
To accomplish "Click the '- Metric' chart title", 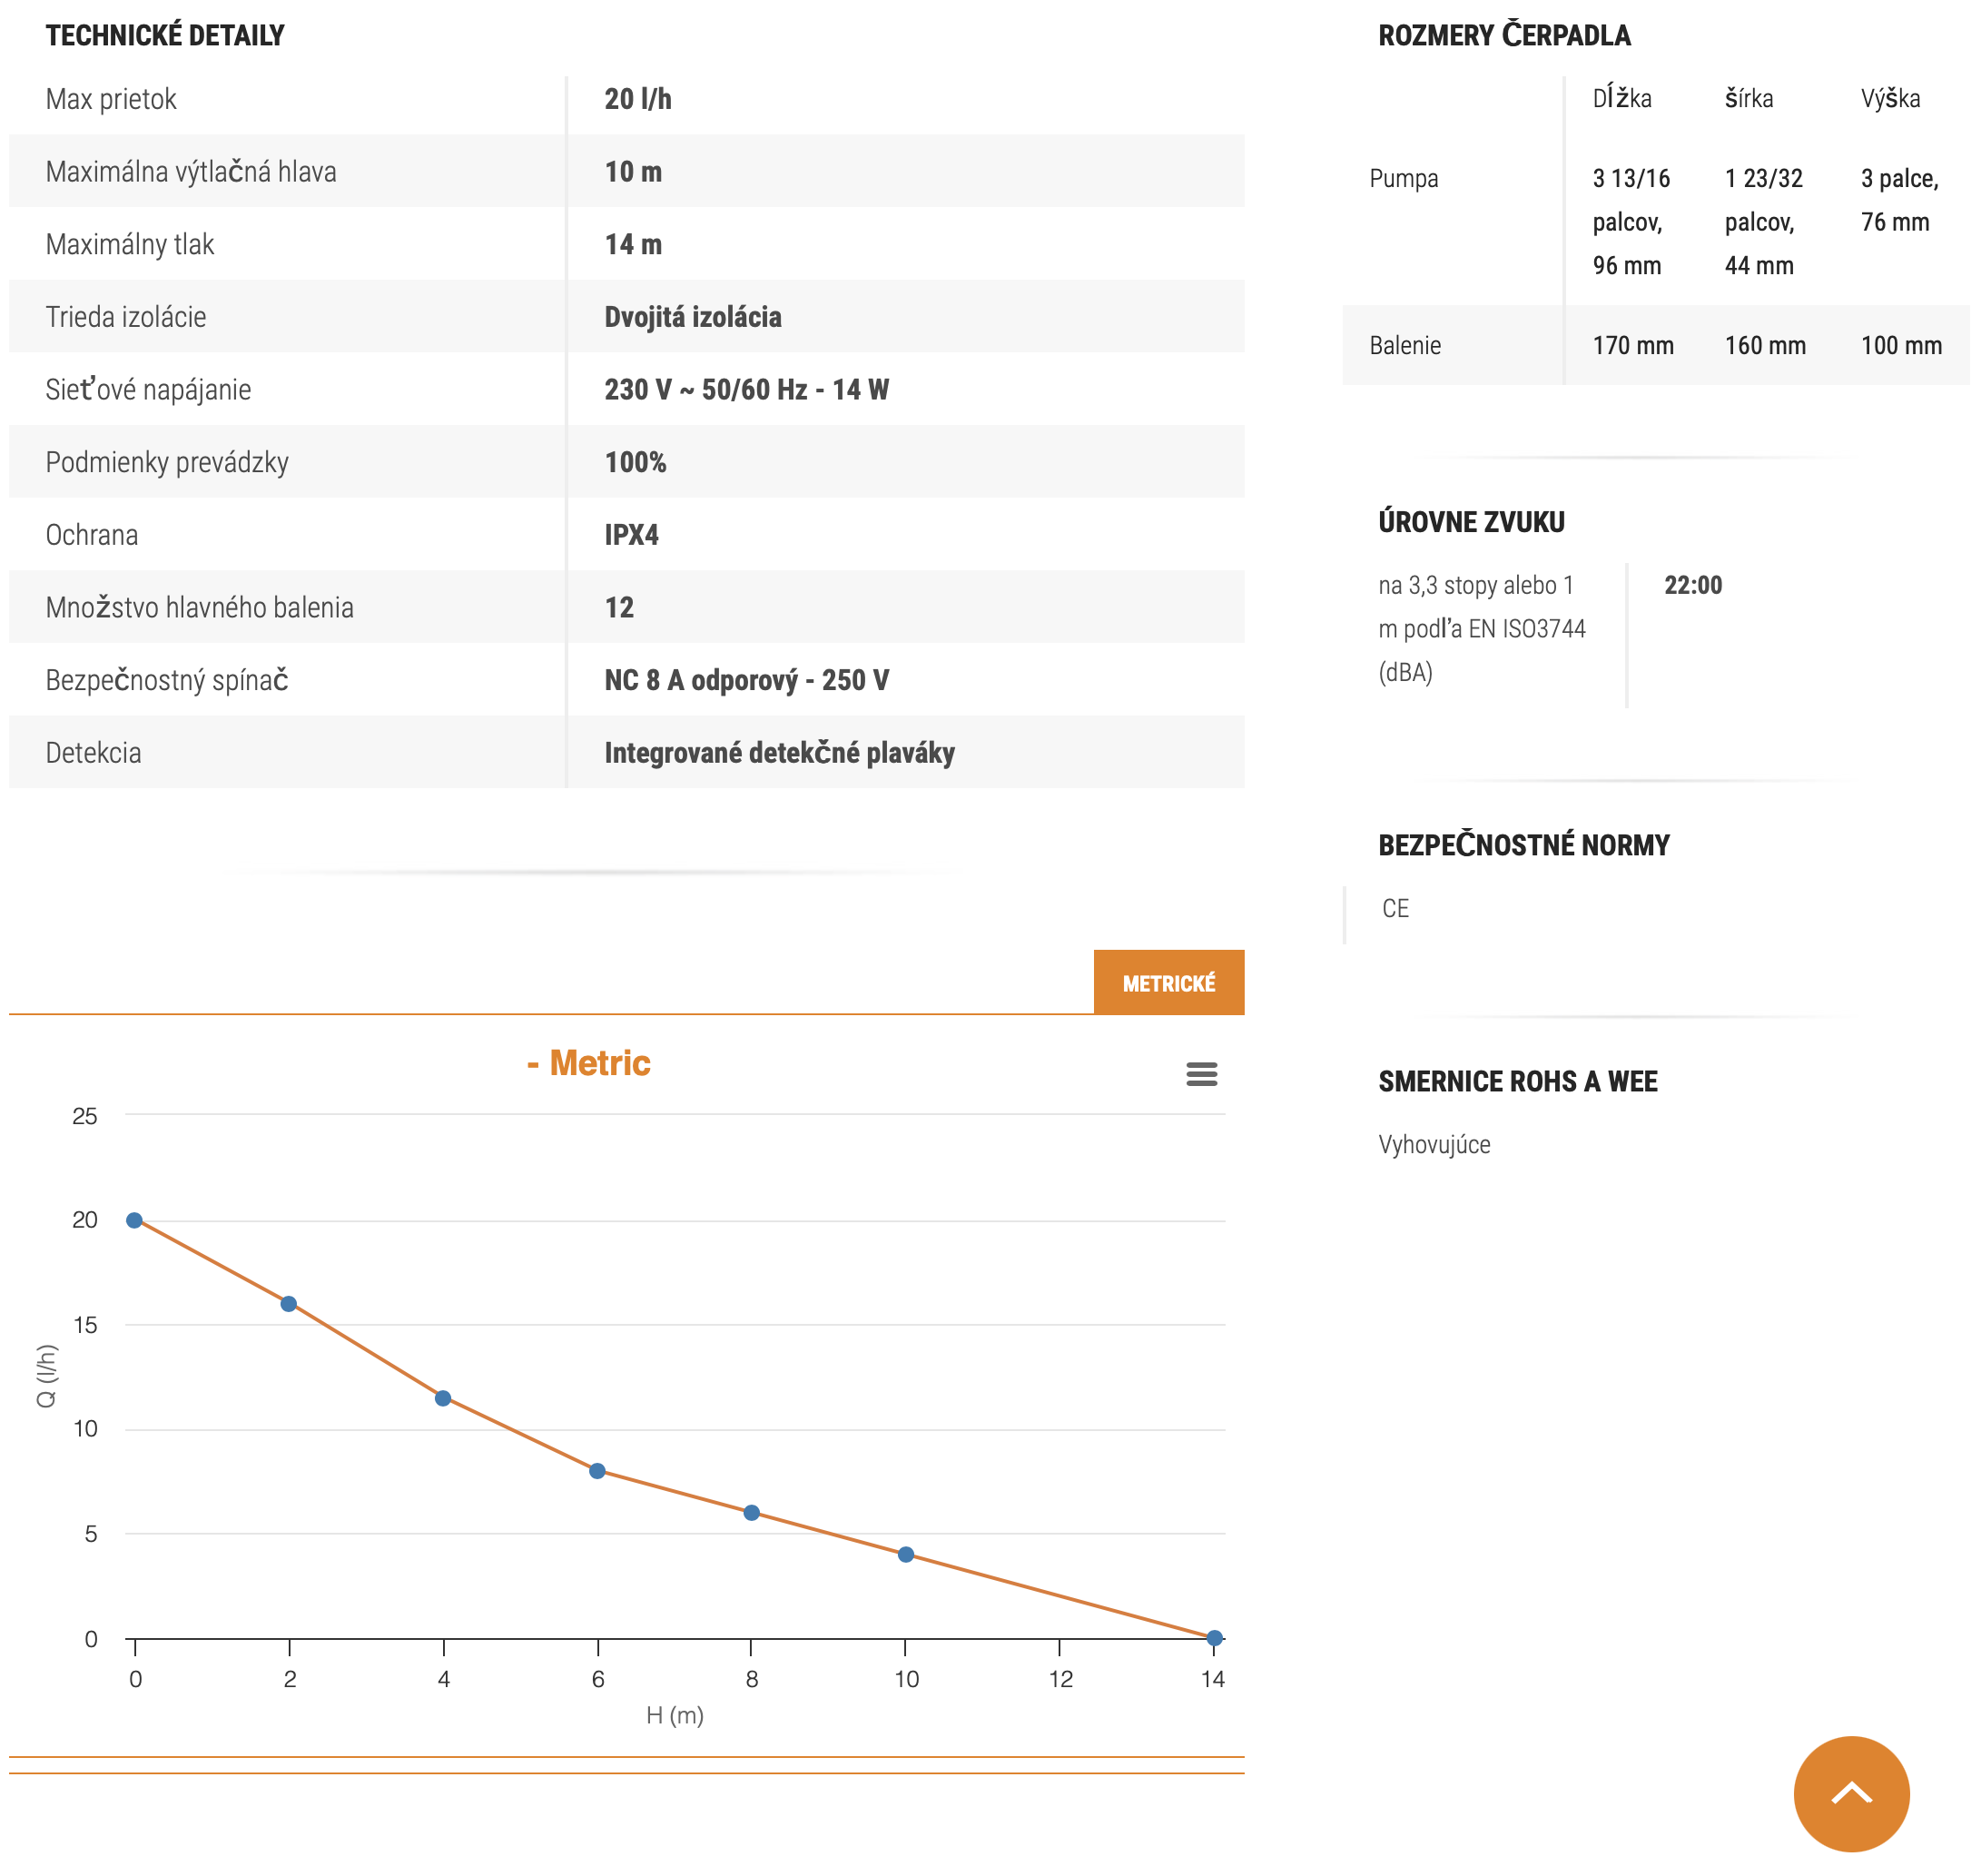I will click(588, 1063).
